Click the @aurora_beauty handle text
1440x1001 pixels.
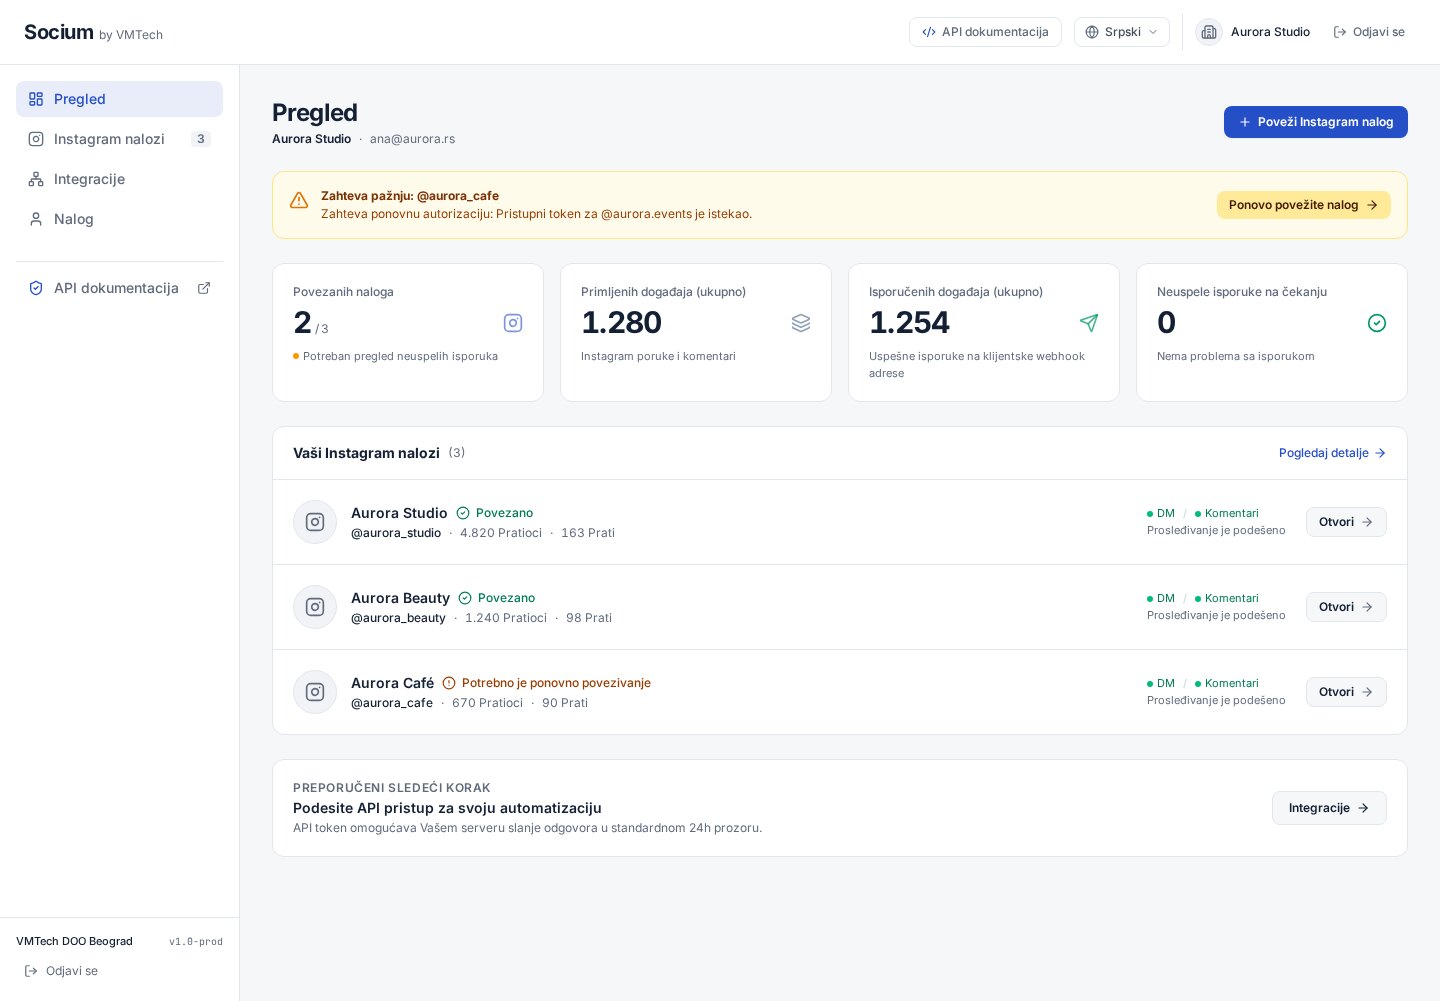398,618
